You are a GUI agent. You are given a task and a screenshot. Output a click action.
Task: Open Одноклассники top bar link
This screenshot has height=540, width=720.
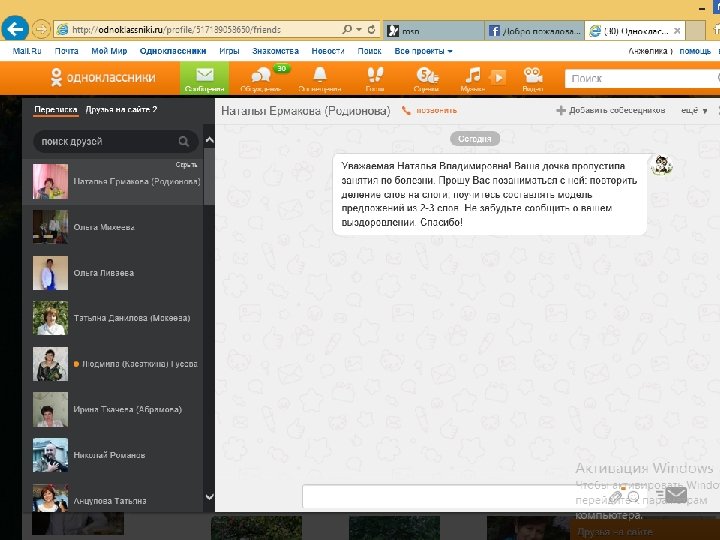pyautogui.click(x=173, y=51)
